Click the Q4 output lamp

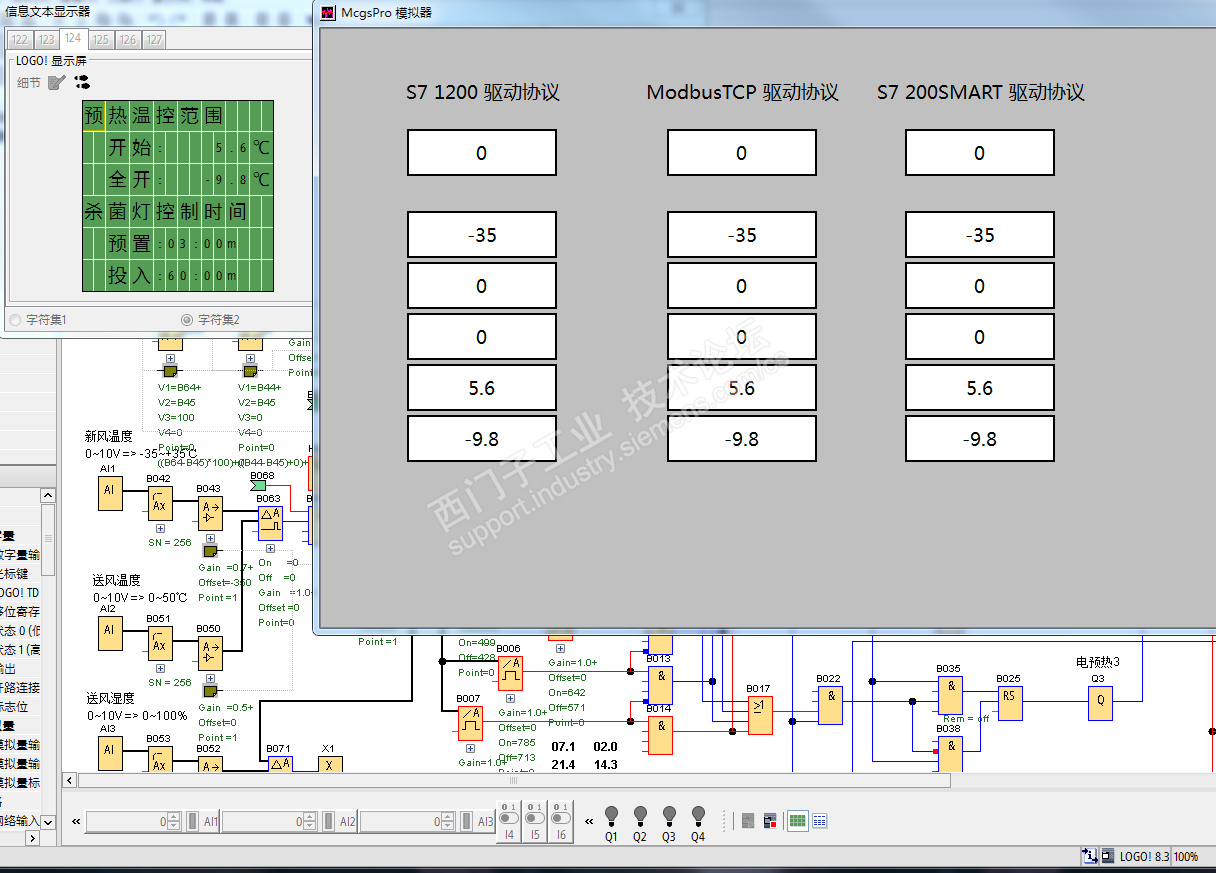click(x=698, y=815)
